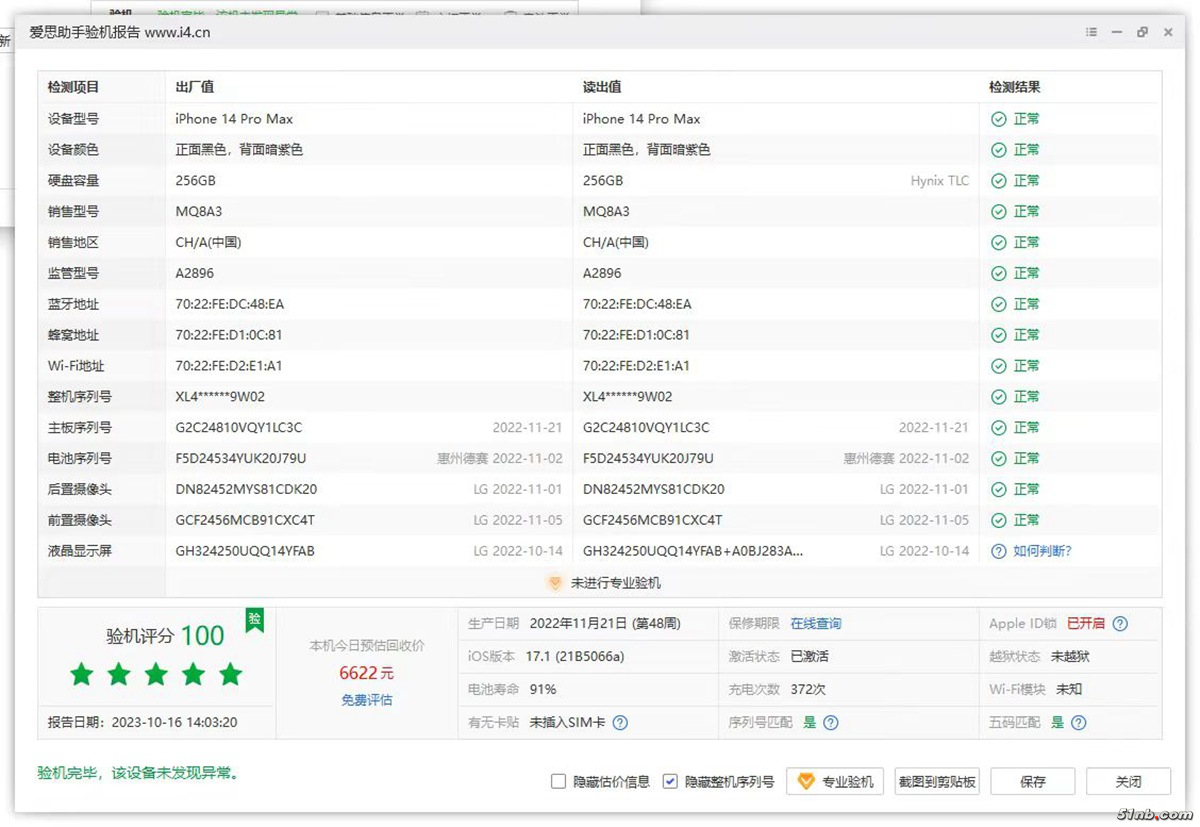Uncheck the 隐藏整机序列号 checkbox

(x=670, y=782)
